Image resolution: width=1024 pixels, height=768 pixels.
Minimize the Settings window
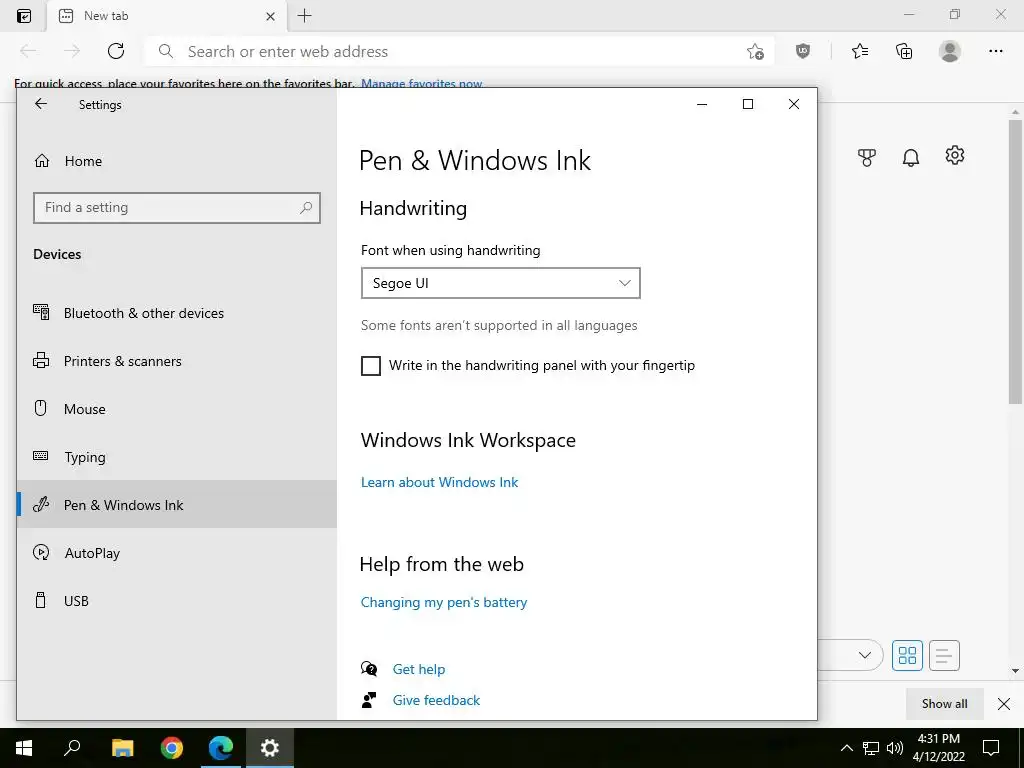[702, 104]
